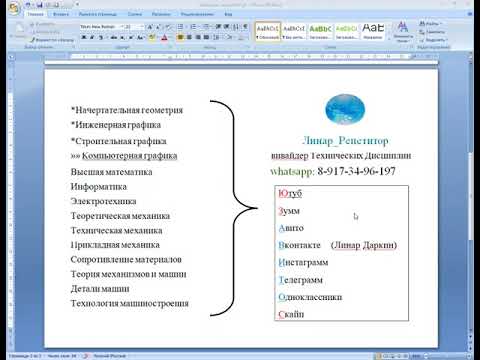Apply a bulleted list
The image size is (480, 360).
(x=180, y=27)
